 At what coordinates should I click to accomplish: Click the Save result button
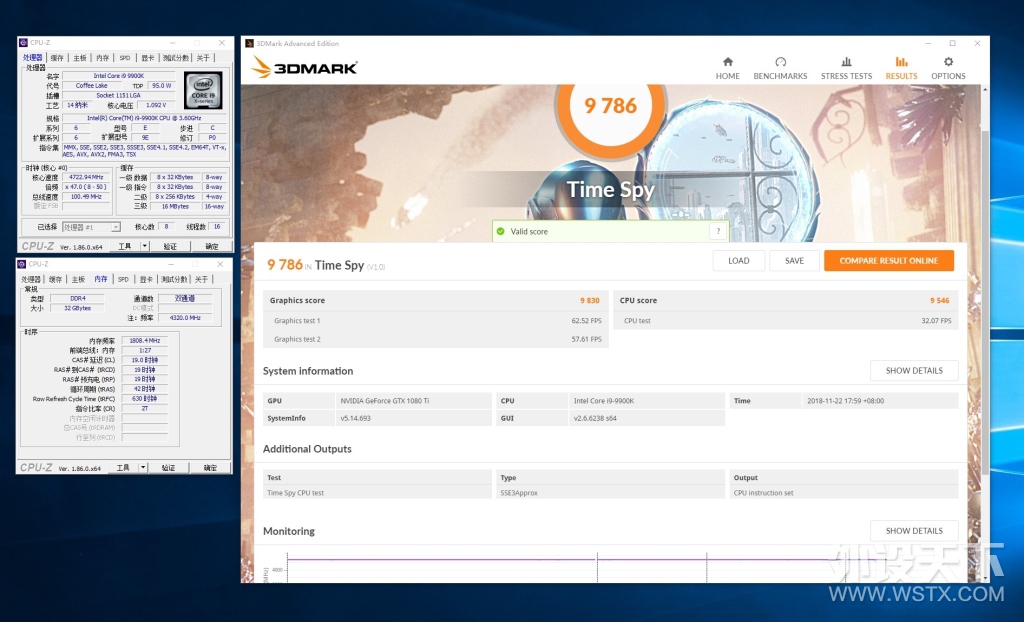pyautogui.click(x=794, y=261)
